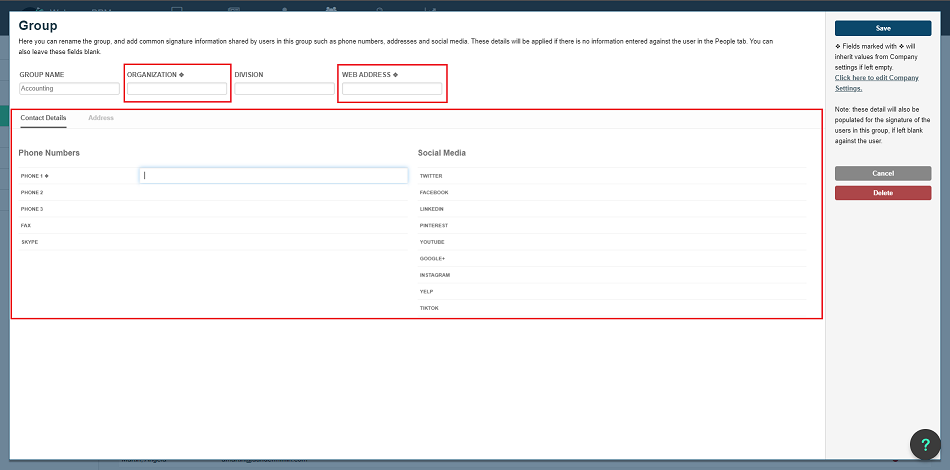Select the Skype row
Image resolution: width=950 pixels, height=470 pixels.
[213, 242]
